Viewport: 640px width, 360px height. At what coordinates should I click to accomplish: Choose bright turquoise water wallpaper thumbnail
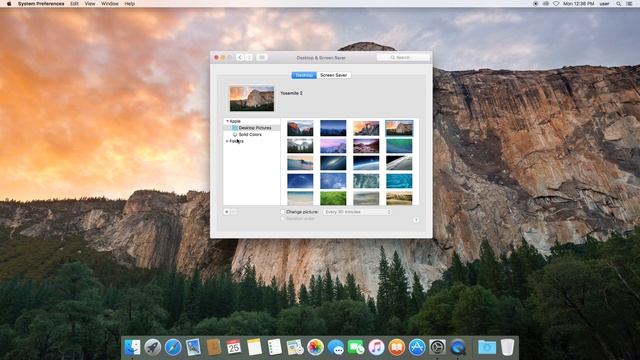pos(399,181)
